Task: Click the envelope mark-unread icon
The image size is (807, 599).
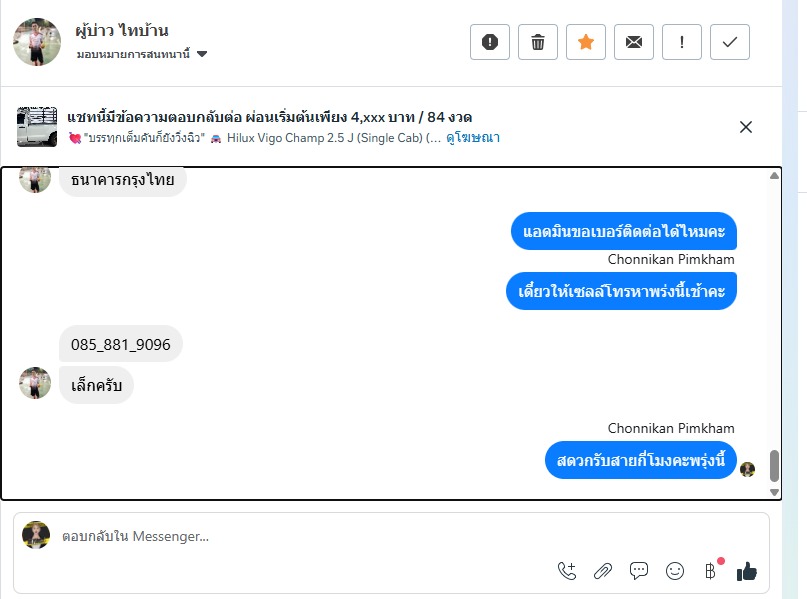Action: coord(634,42)
